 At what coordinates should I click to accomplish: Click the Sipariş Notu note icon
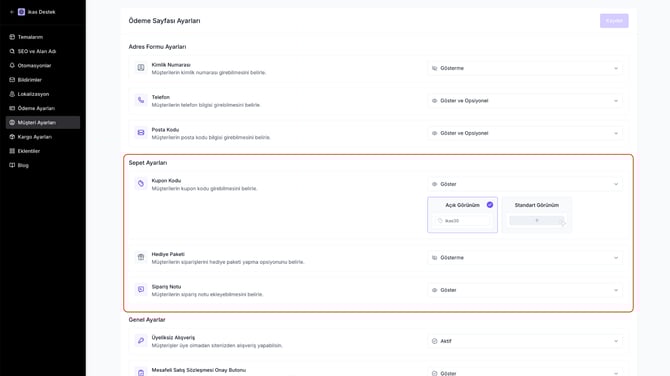coord(141,289)
